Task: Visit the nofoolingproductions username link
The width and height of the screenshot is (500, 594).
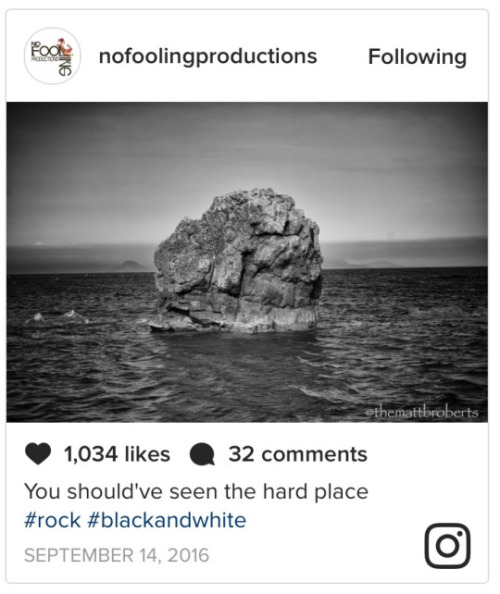Action: tap(208, 56)
